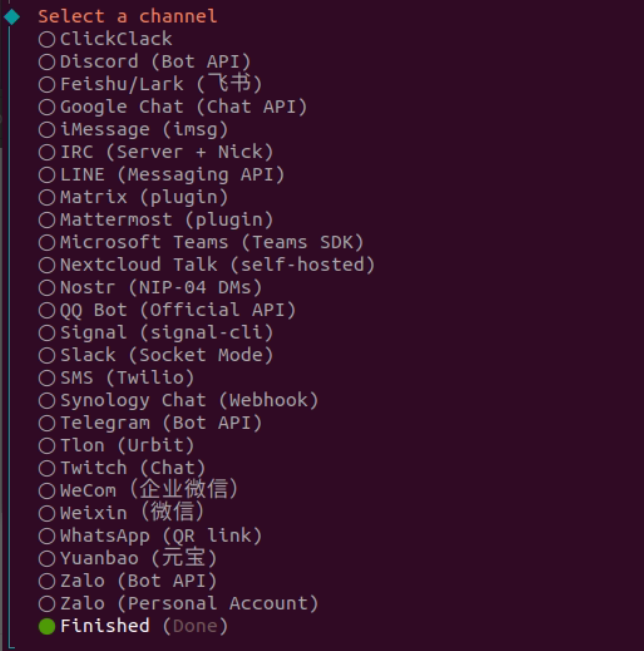
Task: Choose Nextcloud Talk (self-hosted)
Action: (x=206, y=265)
